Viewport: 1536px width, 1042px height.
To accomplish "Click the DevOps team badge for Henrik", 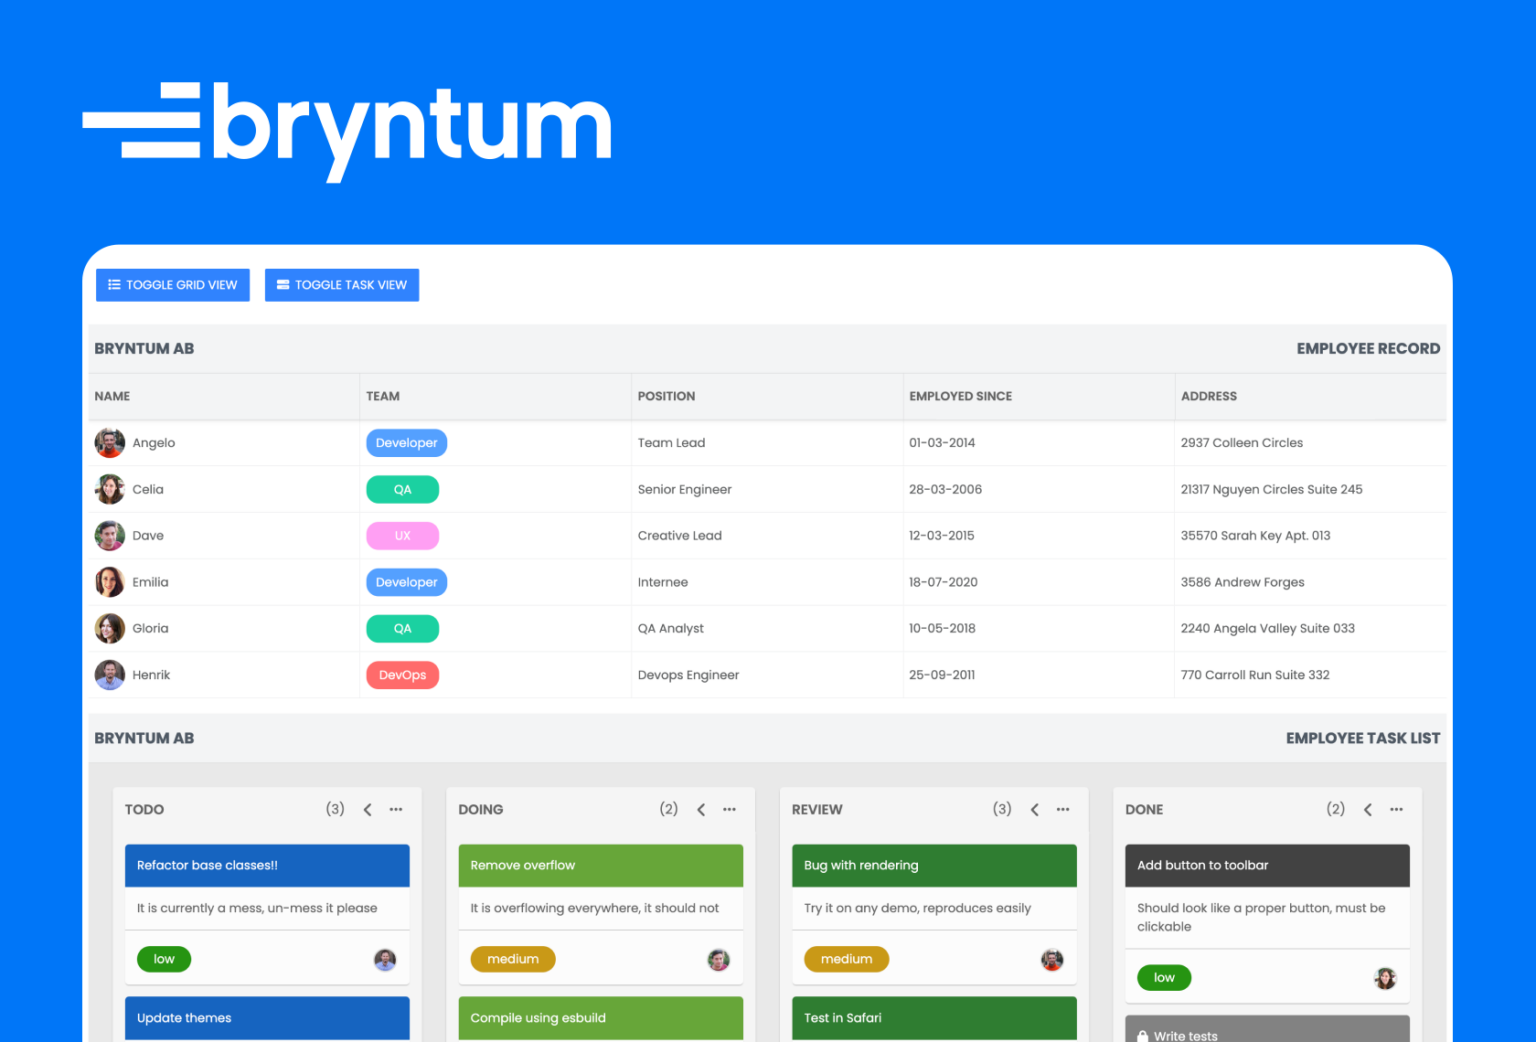I will 402,674.
